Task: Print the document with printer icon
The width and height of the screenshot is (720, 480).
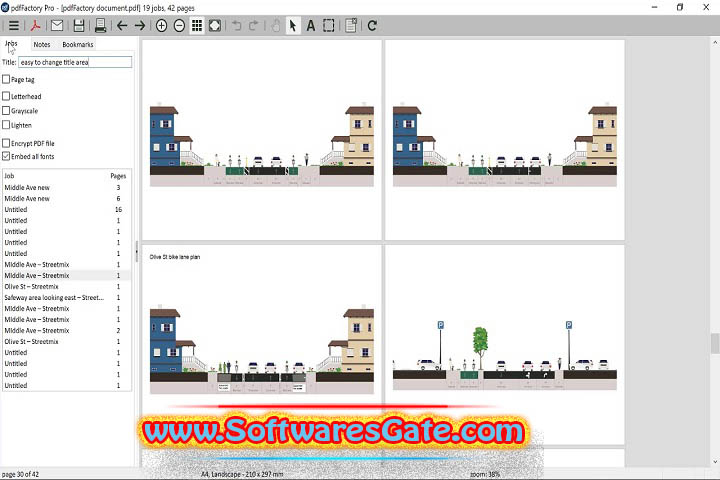Action: (x=101, y=26)
